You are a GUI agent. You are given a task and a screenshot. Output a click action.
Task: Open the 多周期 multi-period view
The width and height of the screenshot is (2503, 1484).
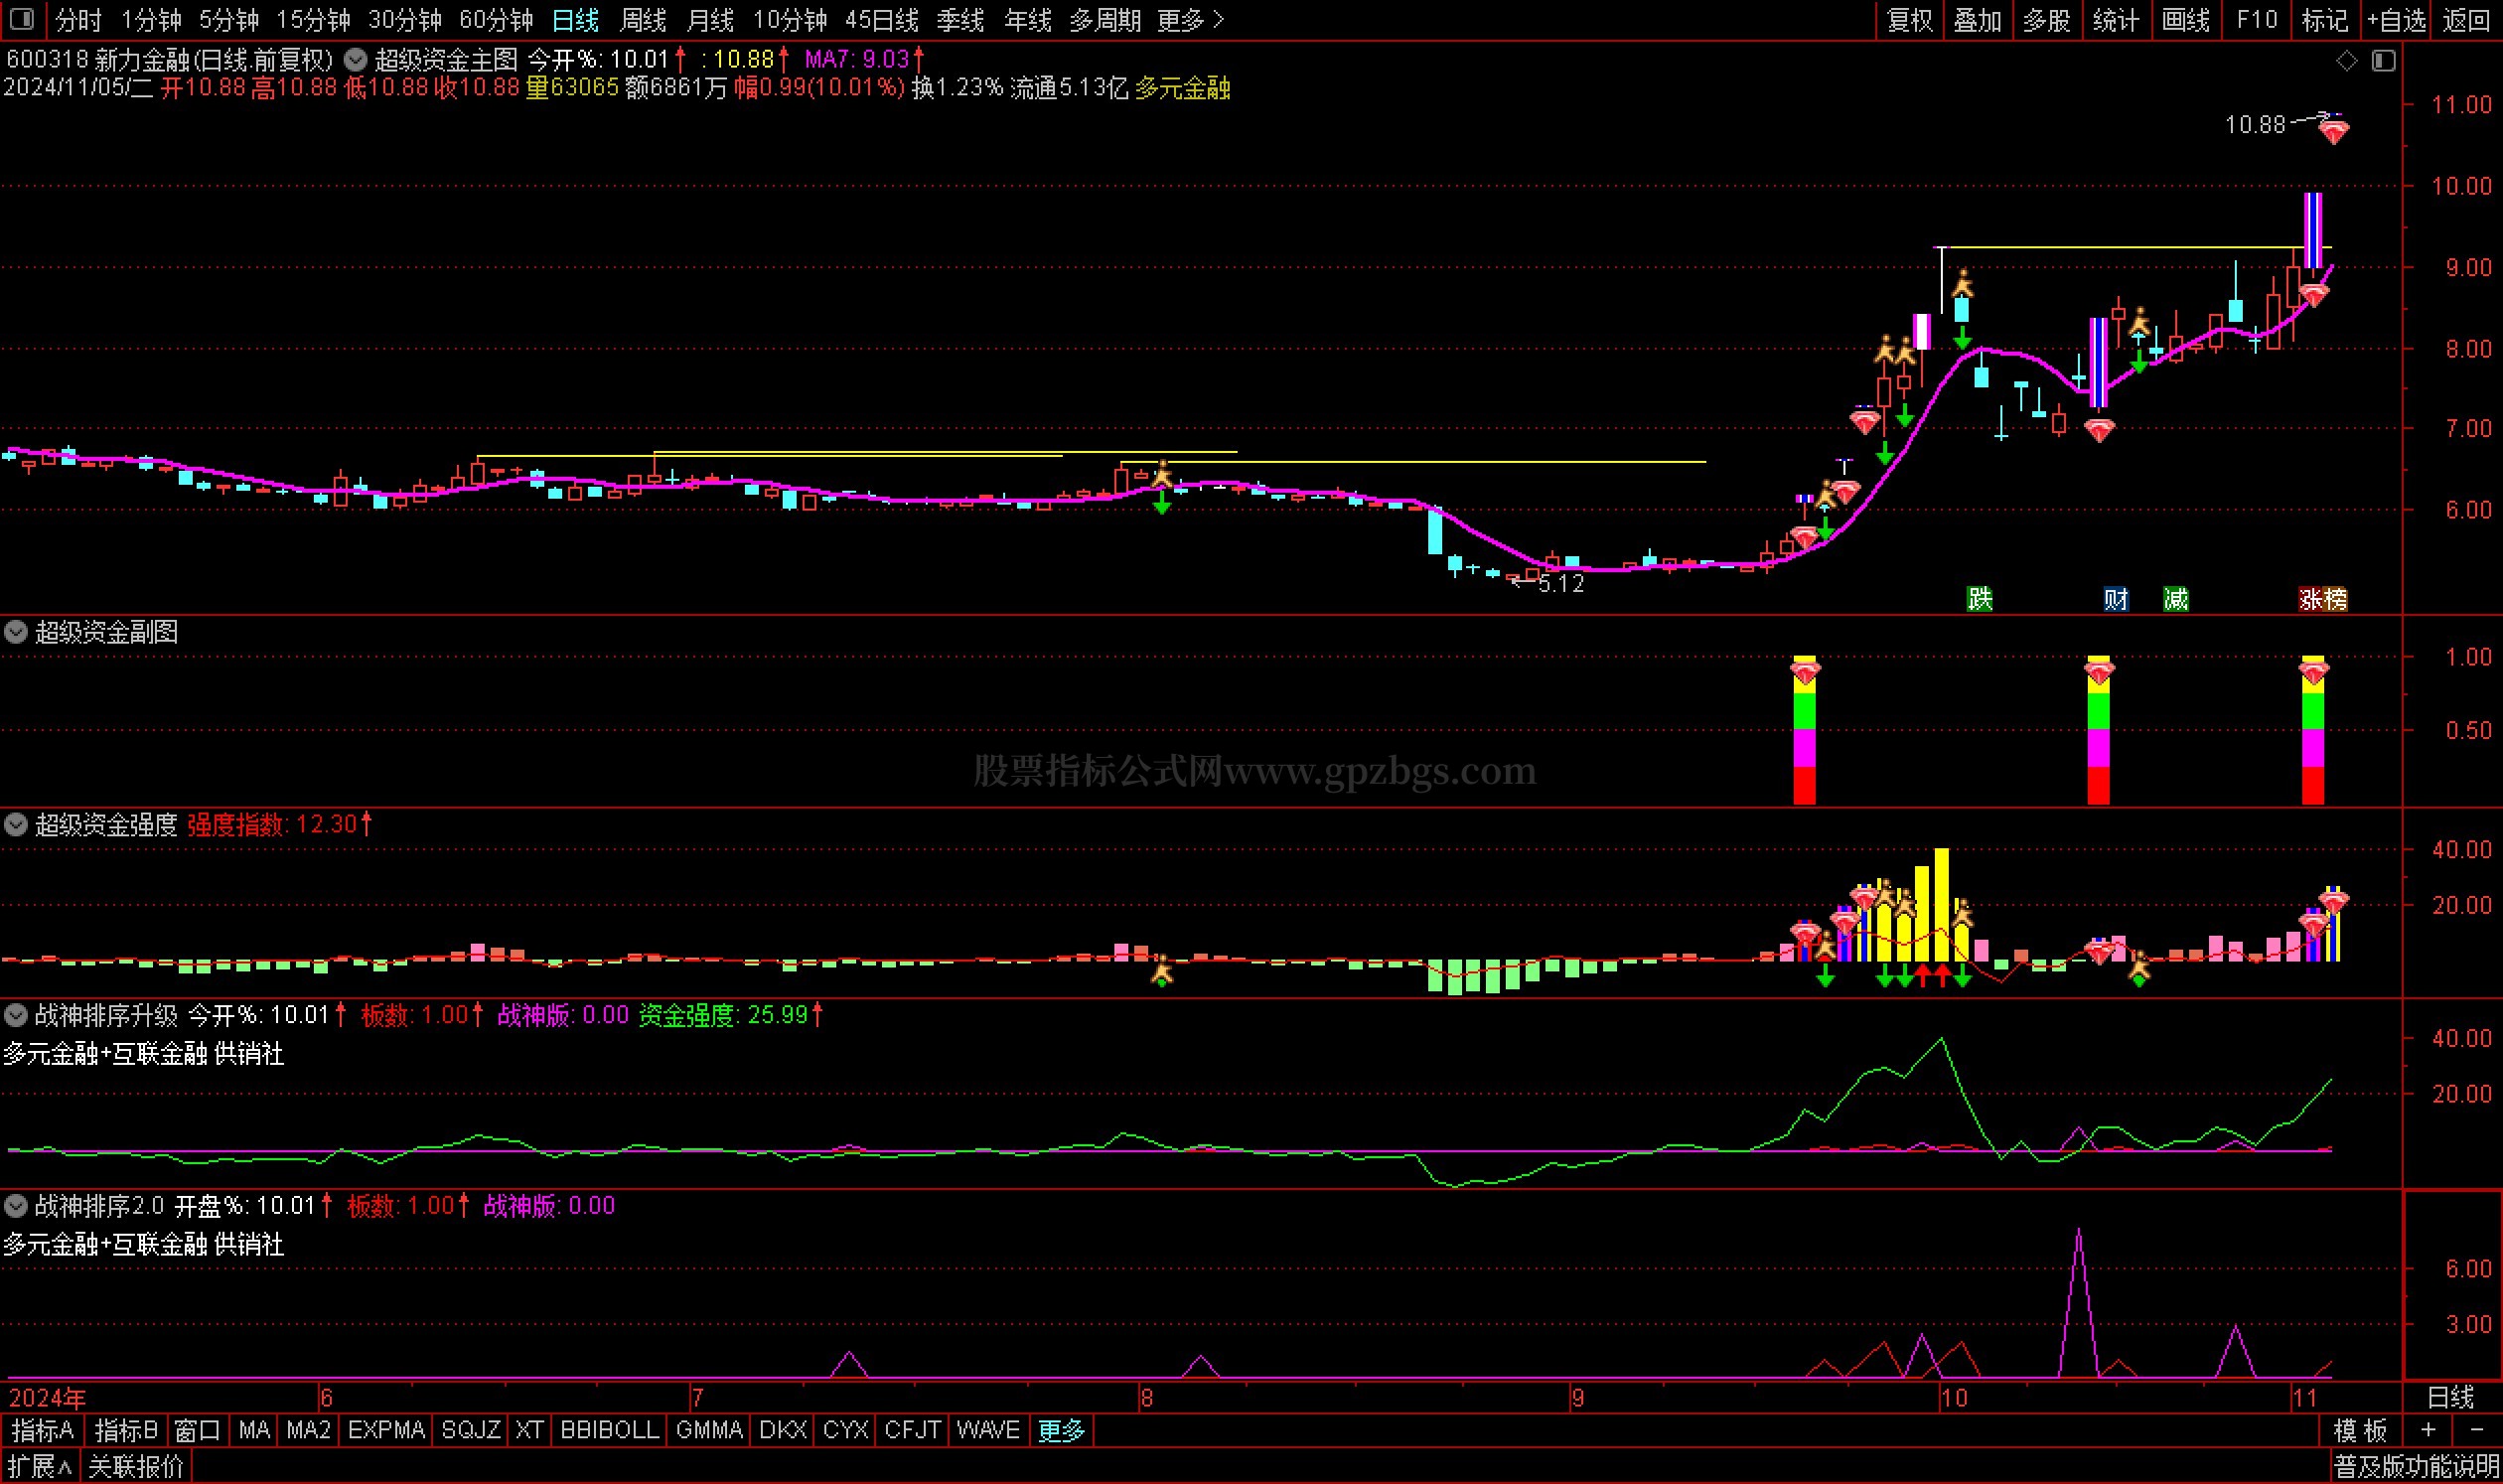pos(1105,20)
